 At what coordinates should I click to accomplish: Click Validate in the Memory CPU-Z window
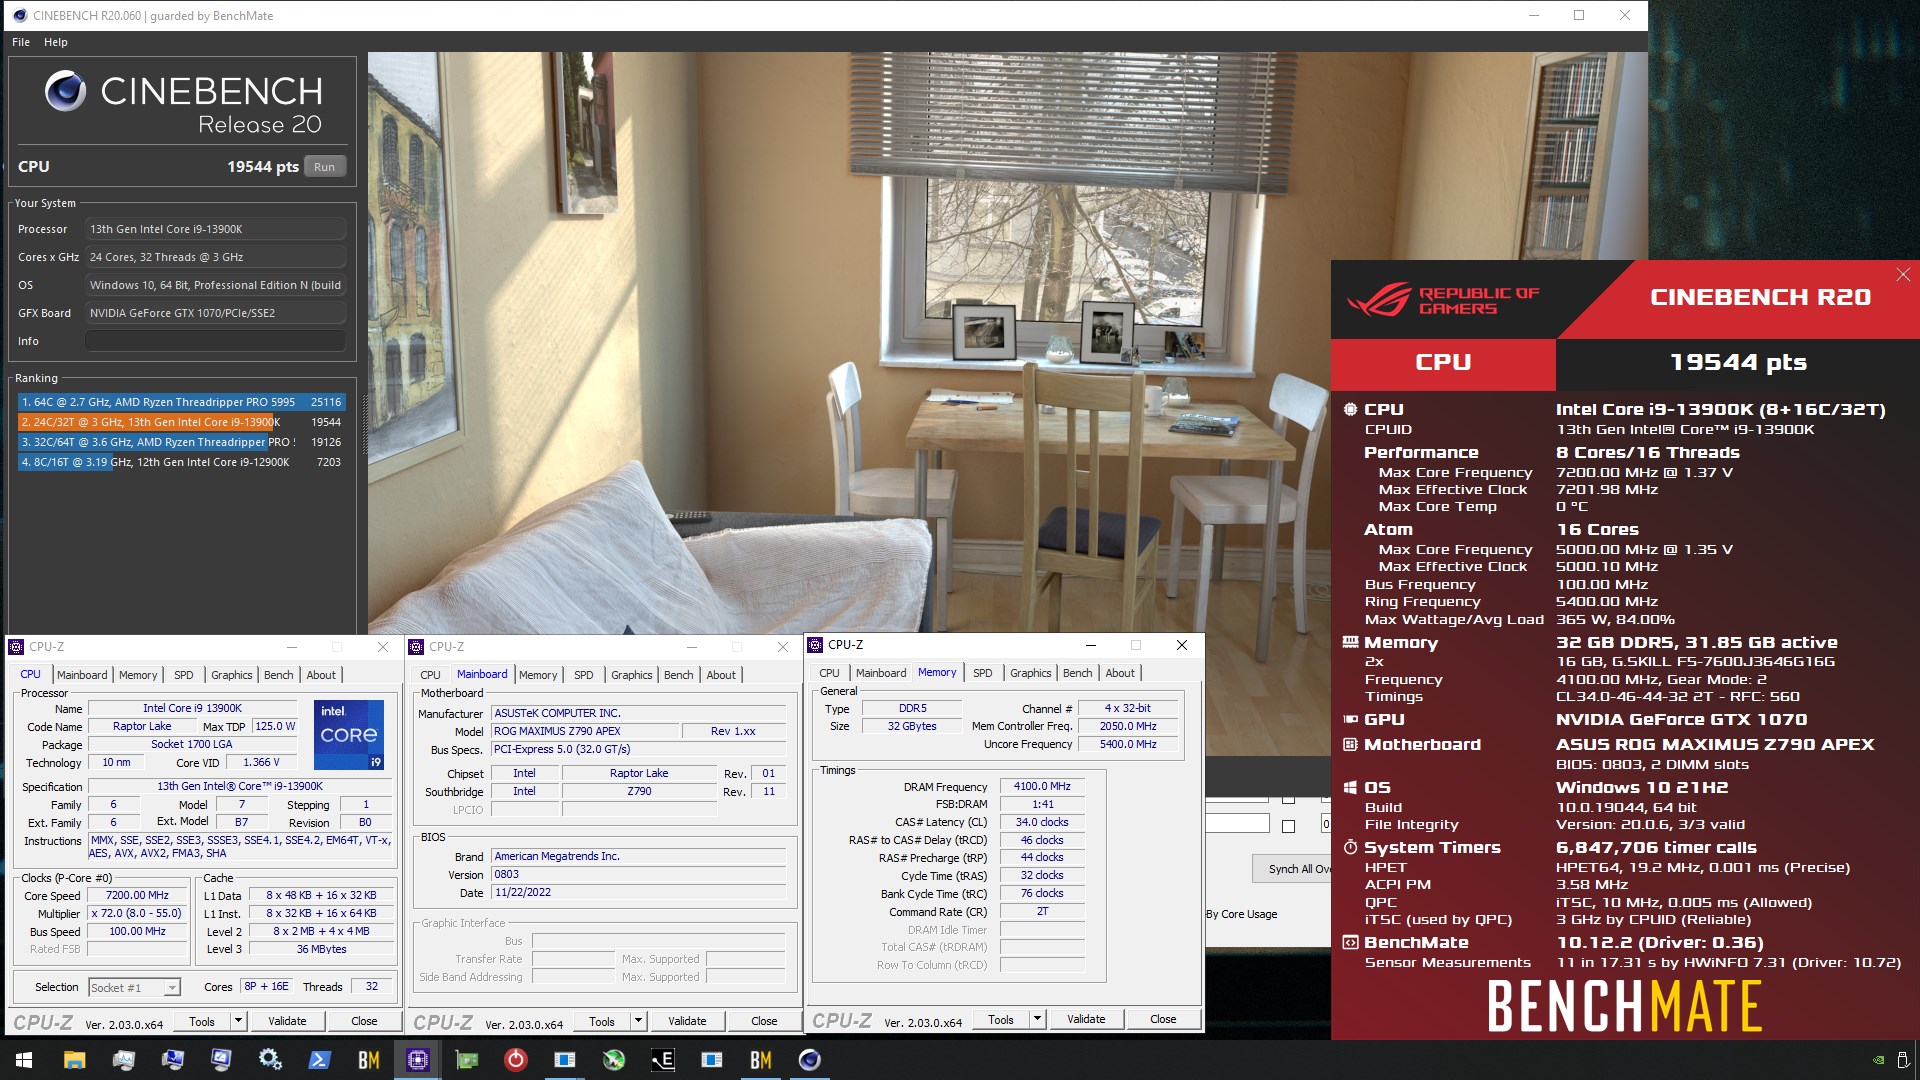point(1086,1019)
